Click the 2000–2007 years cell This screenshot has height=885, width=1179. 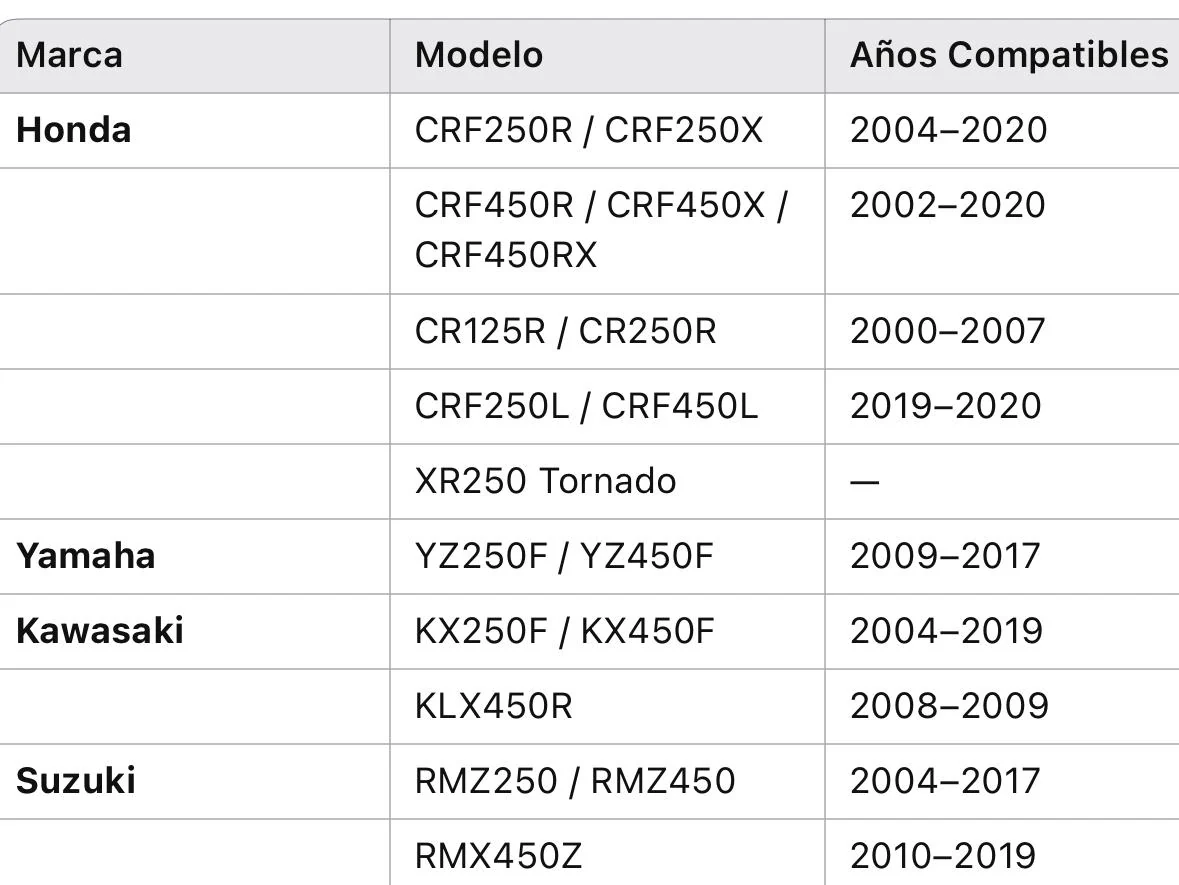click(x=1002, y=332)
